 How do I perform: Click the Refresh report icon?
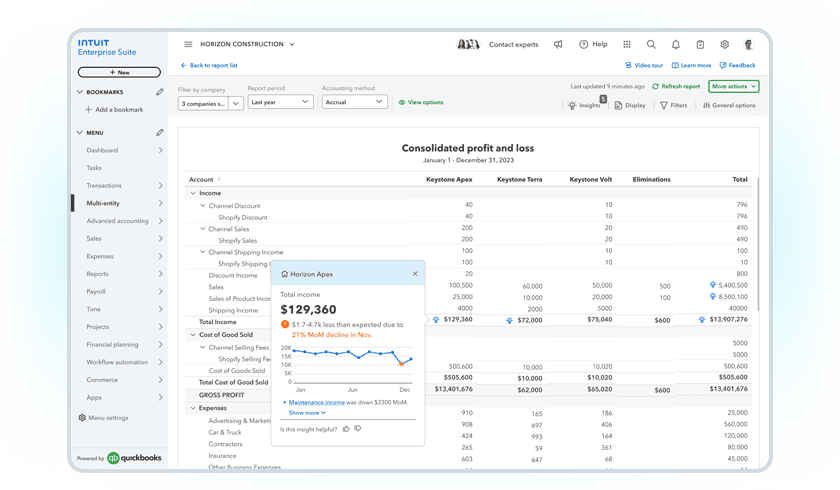coord(655,86)
